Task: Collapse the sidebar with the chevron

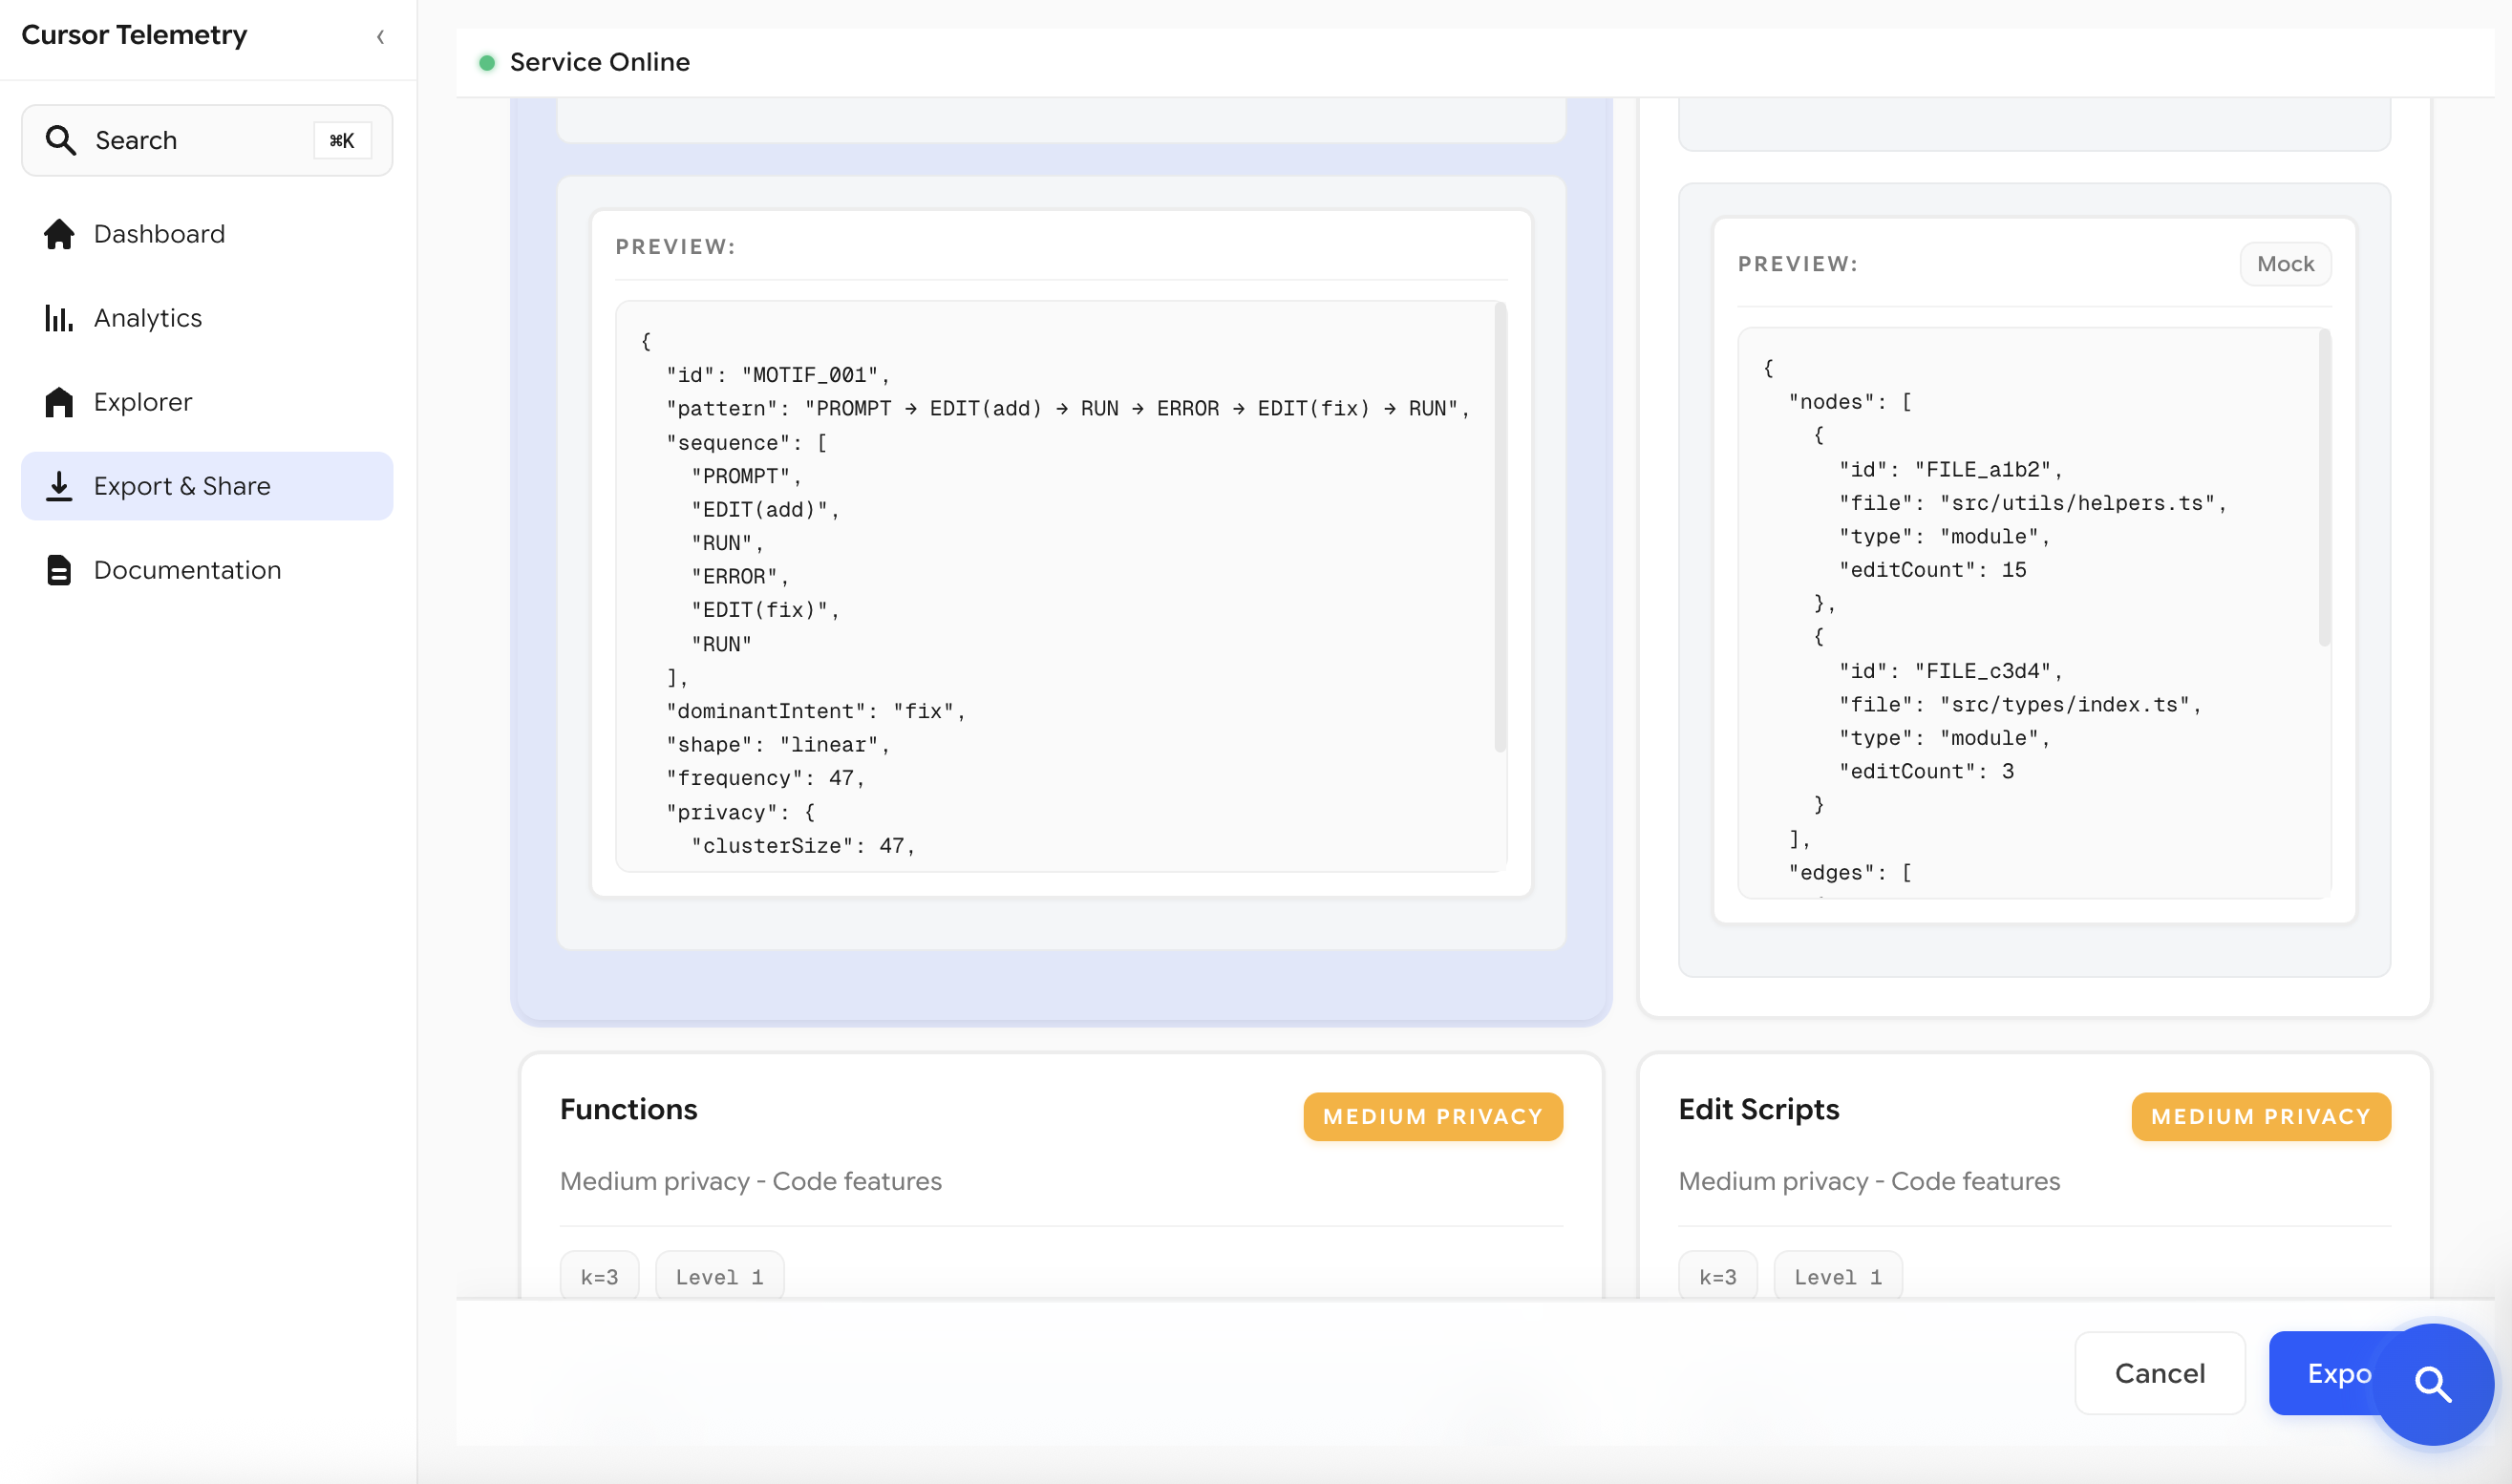Action: tap(381, 36)
